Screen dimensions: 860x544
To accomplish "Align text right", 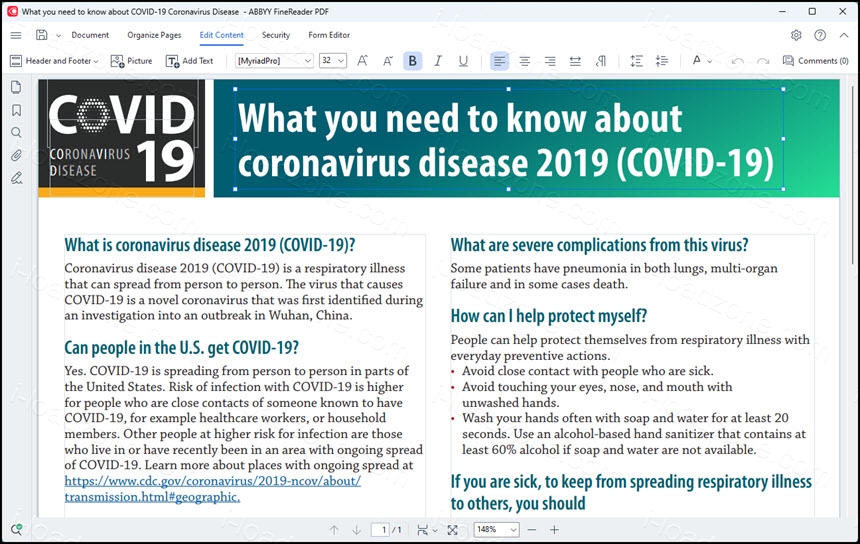I will [x=550, y=61].
